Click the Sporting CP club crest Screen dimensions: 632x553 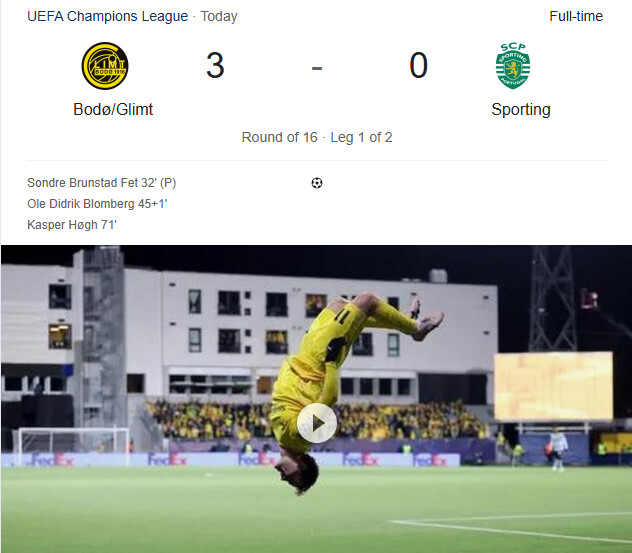(x=513, y=65)
